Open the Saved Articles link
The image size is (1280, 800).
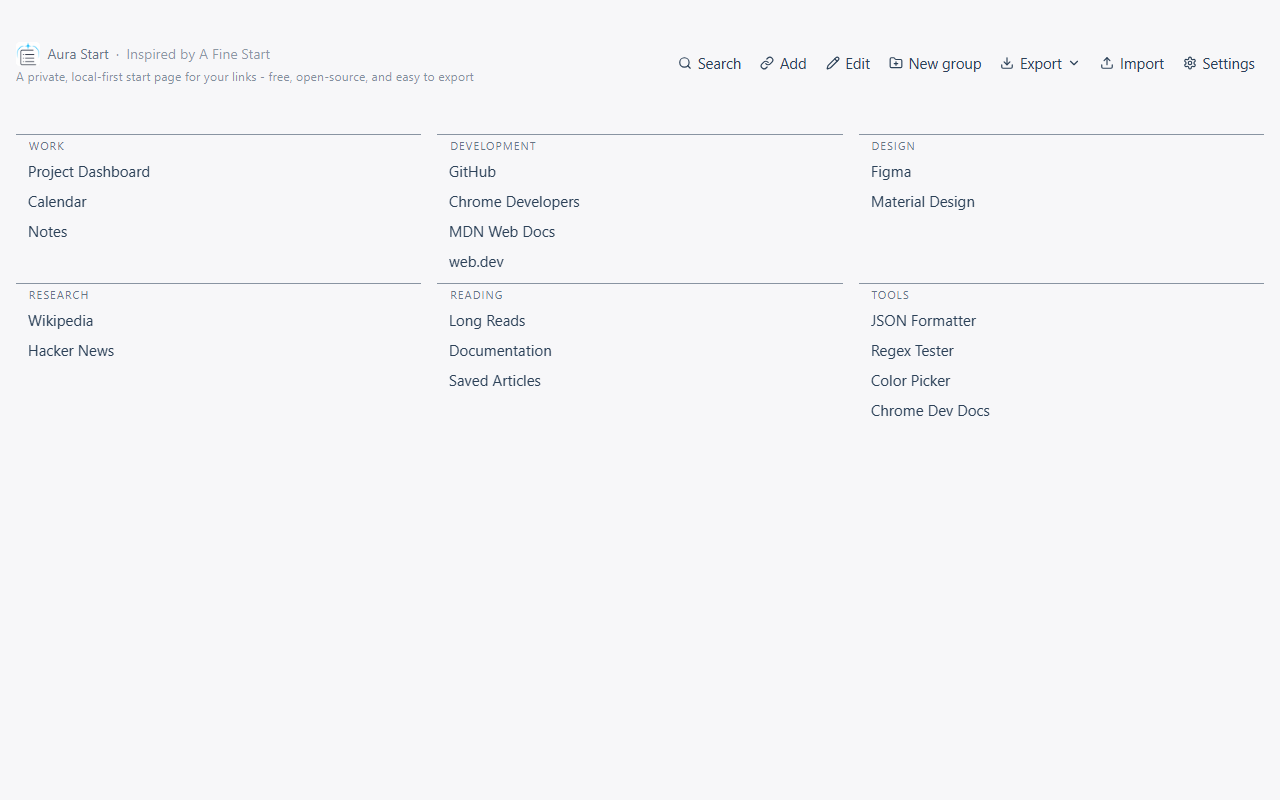(495, 381)
